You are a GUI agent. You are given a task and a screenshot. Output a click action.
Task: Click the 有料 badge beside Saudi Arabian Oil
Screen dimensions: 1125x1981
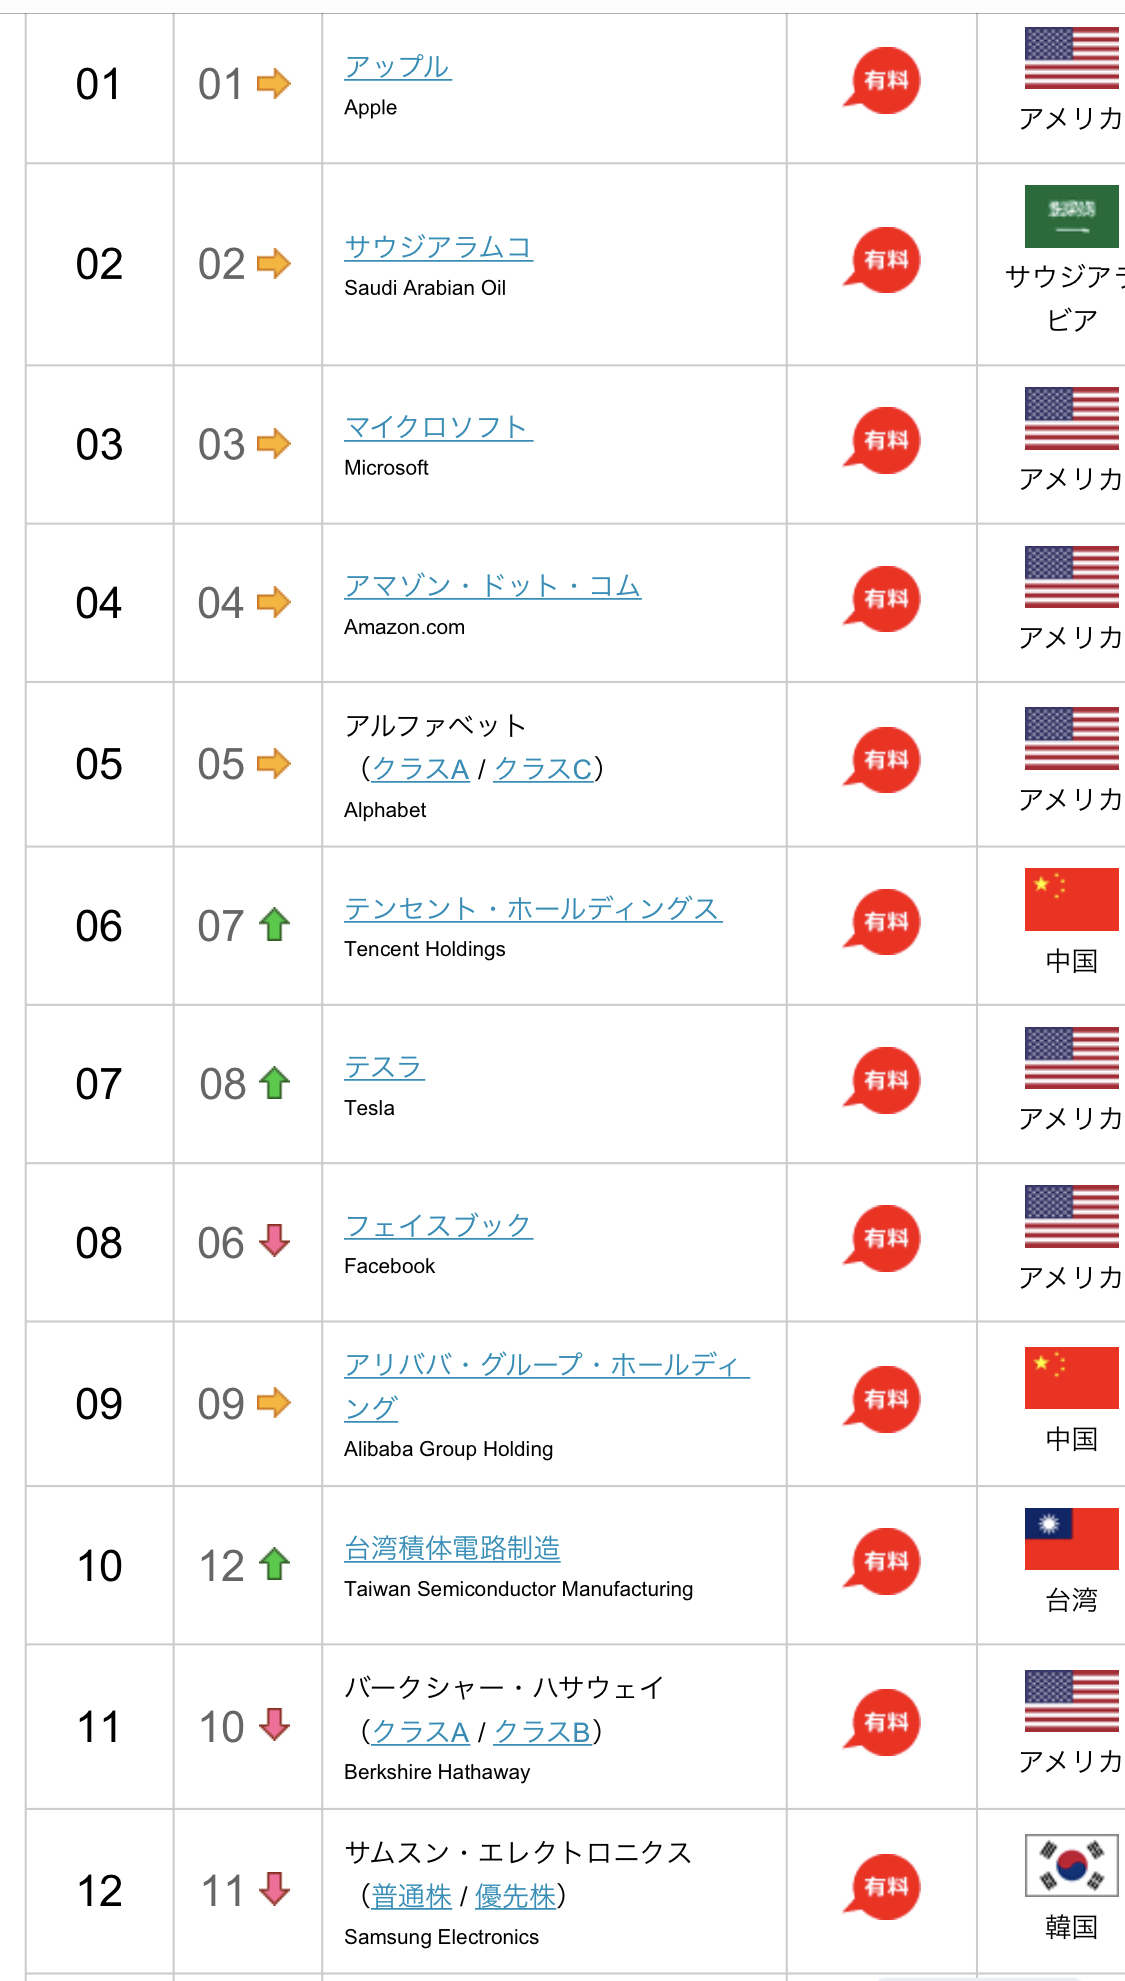click(x=882, y=260)
